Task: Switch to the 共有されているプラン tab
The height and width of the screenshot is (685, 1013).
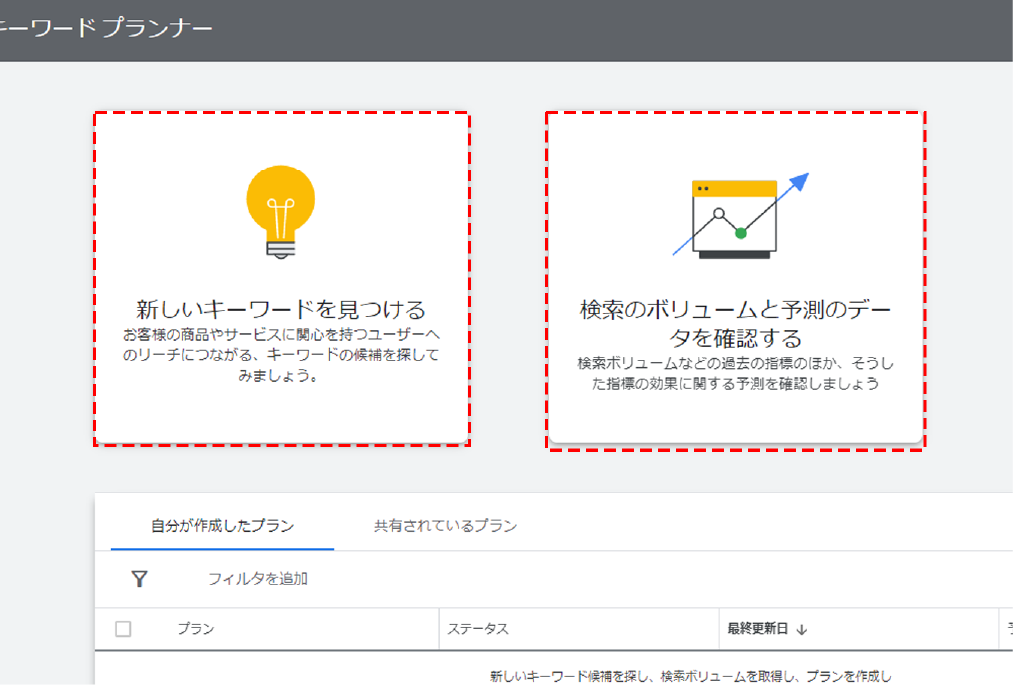Action: click(x=445, y=526)
